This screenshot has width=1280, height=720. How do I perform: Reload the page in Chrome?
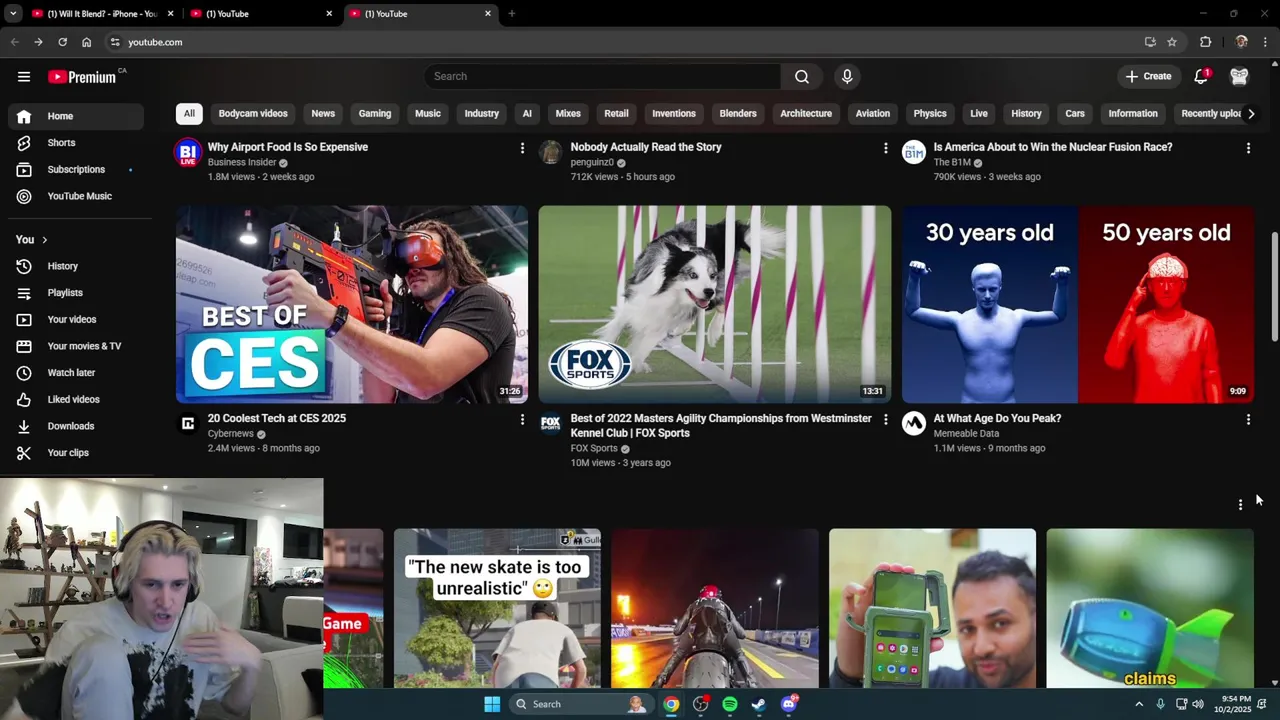pyautogui.click(x=62, y=42)
